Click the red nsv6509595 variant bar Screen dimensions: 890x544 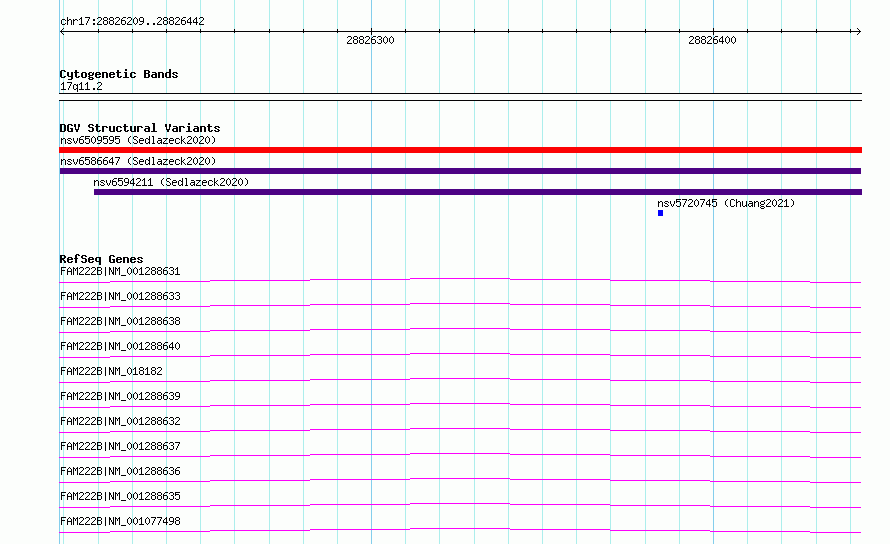(460, 150)
